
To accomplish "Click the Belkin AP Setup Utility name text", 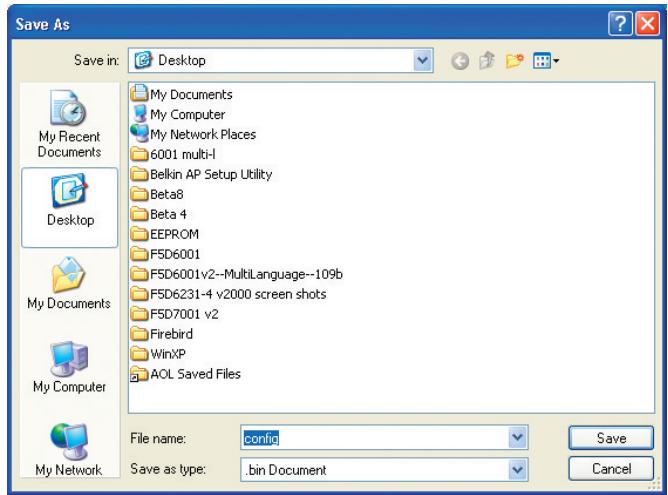I will click(211, 174).
